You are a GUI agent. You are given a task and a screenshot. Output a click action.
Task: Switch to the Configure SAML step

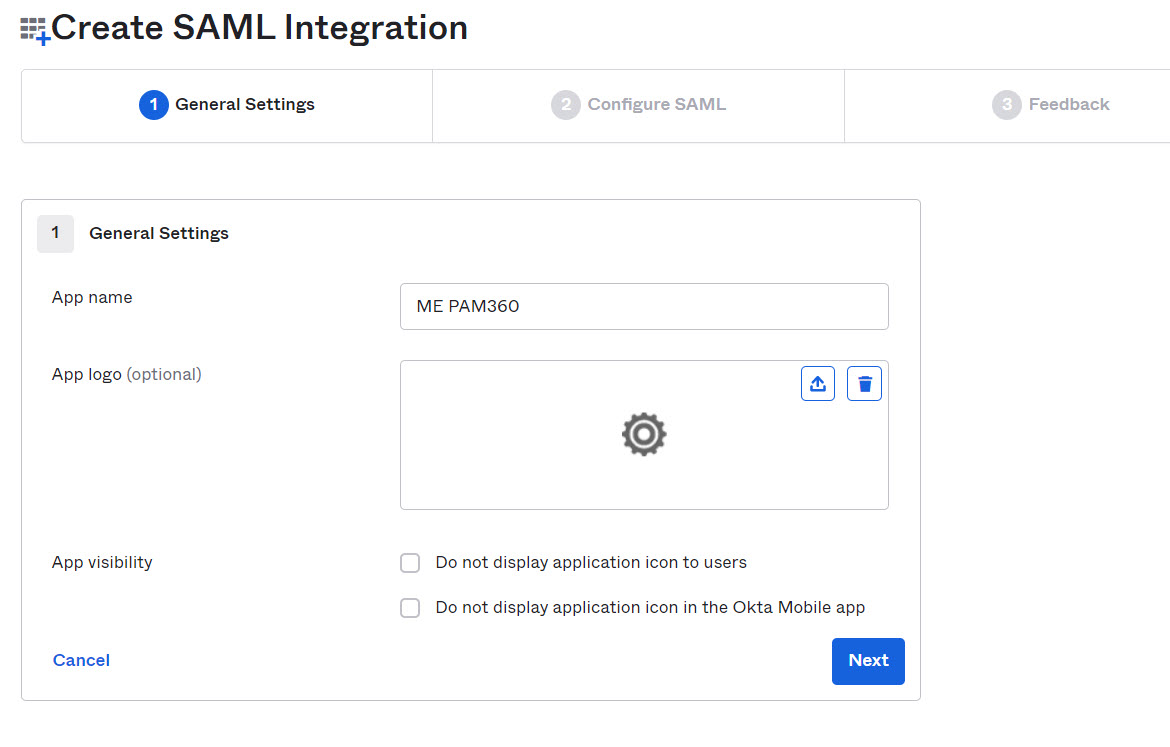[x=656, y=105]
